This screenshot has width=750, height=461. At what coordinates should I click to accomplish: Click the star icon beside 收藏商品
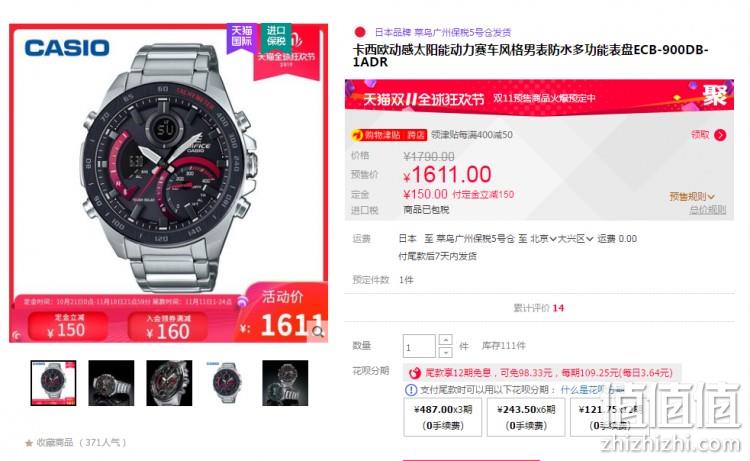tap(29, 443)
